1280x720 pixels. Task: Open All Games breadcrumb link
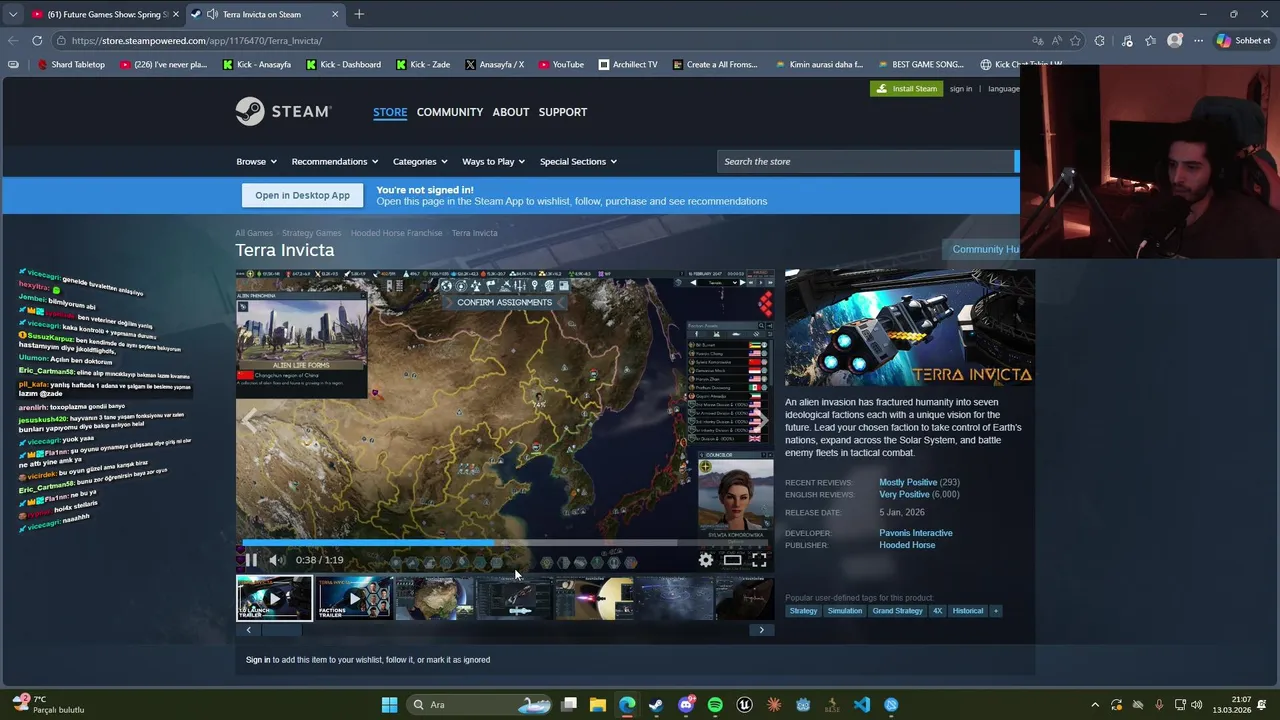(x=254, y=233)
